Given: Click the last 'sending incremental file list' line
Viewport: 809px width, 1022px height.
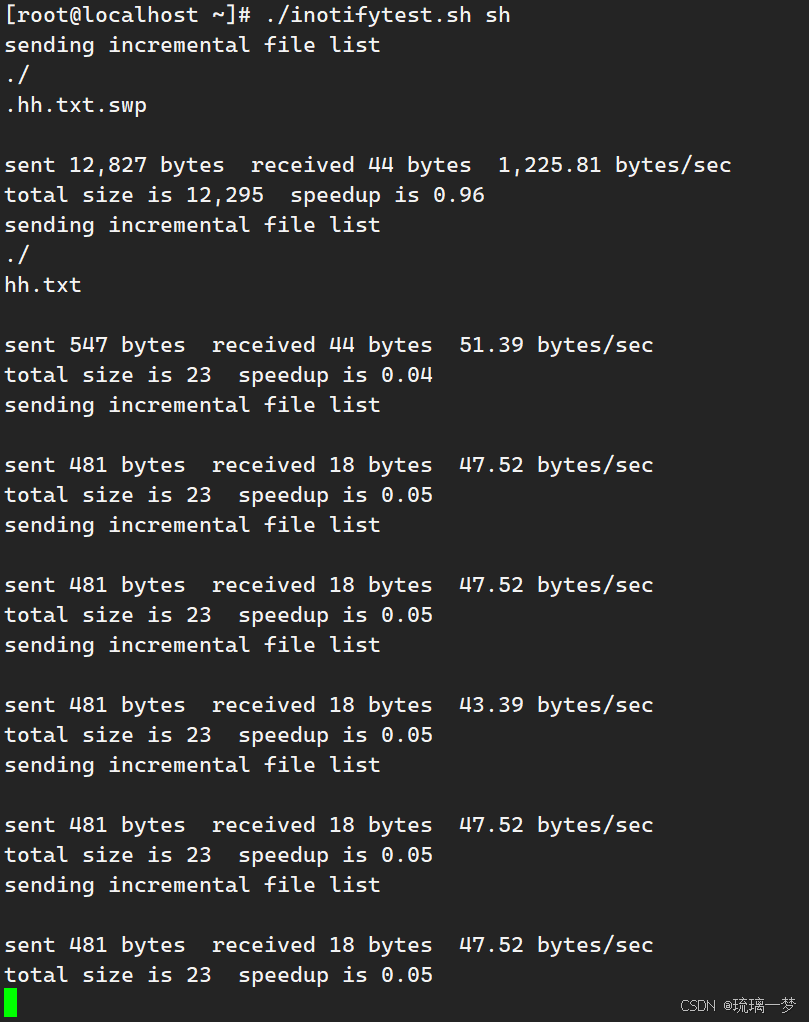Looking at the screenshot, I should pos(192,885).
